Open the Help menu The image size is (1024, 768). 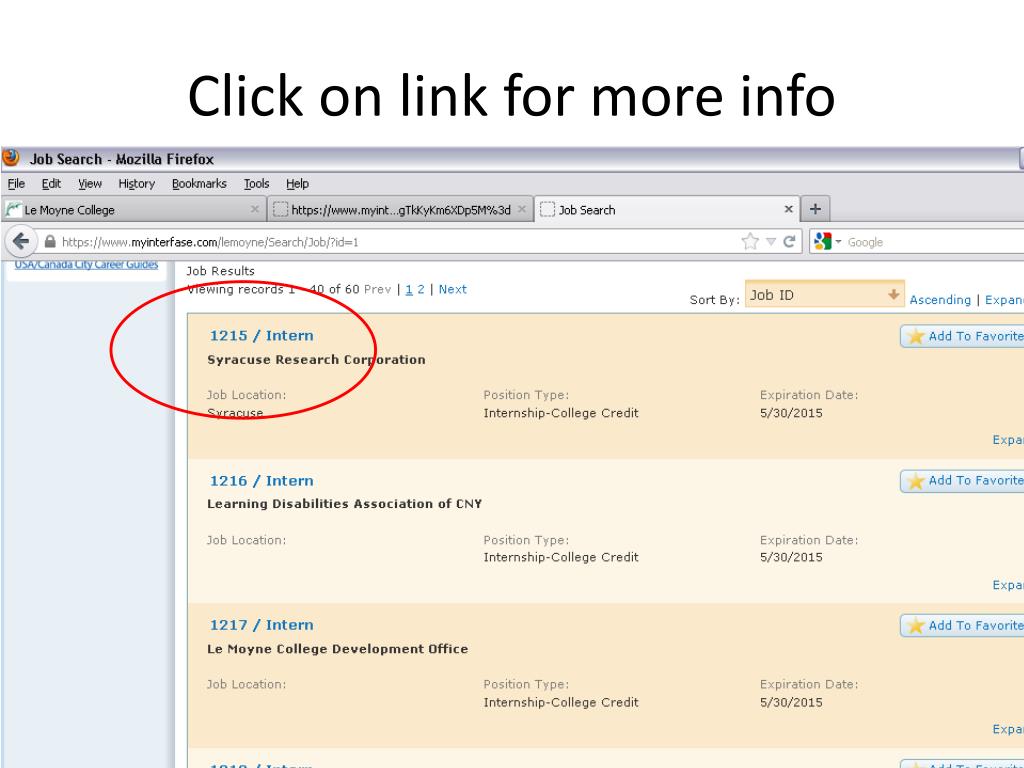[297, 184]
